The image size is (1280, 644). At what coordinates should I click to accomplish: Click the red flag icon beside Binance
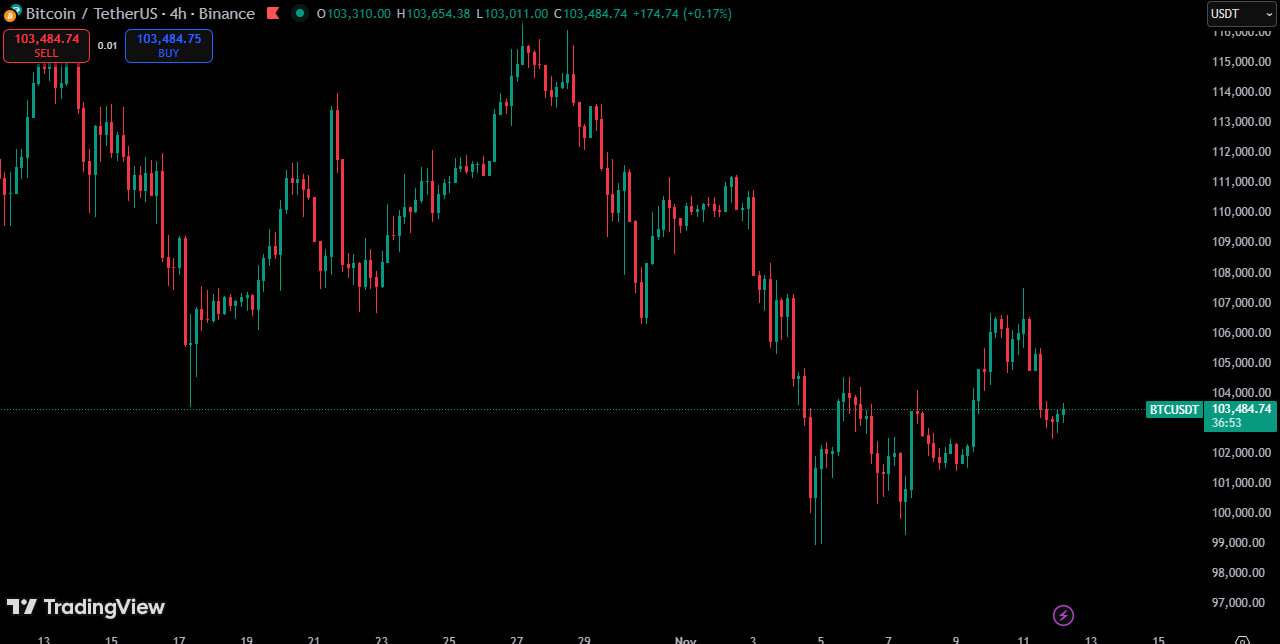pyautogui.click(x=272, y=14)
